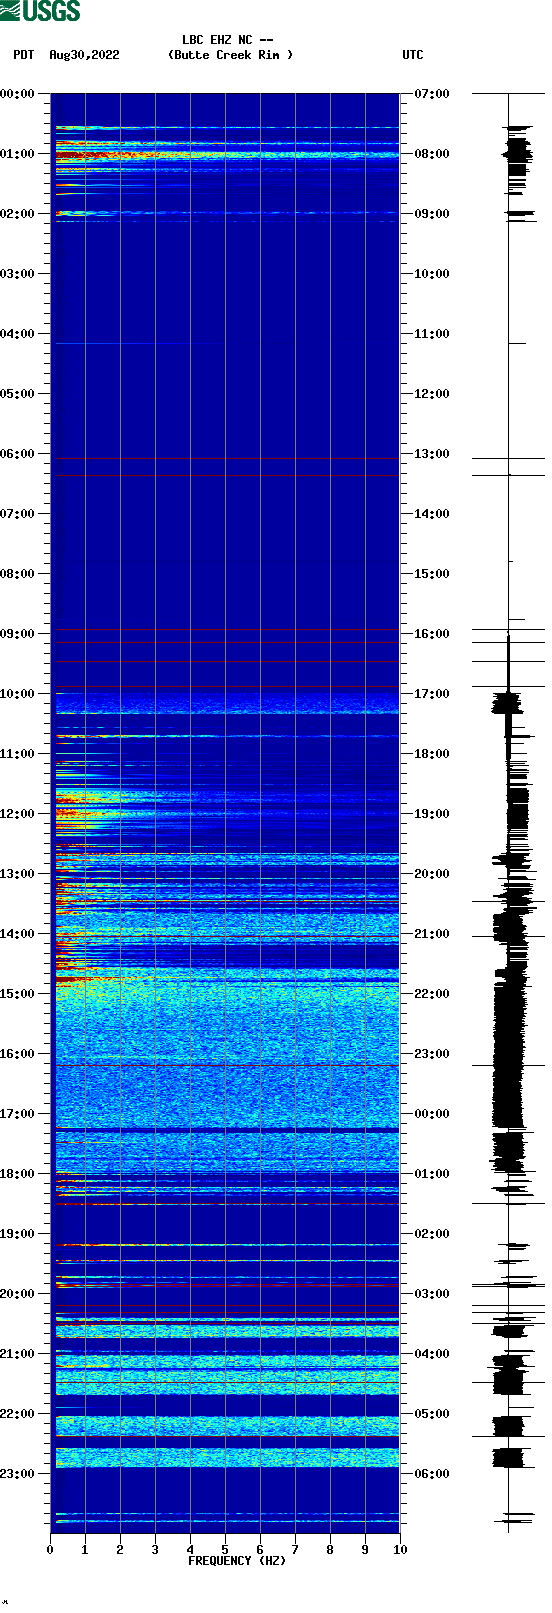Click the 0 Hz frequency axis label
This screenshot has width=552, height=1613.
pyautogui.click(x=50, y=1550)
